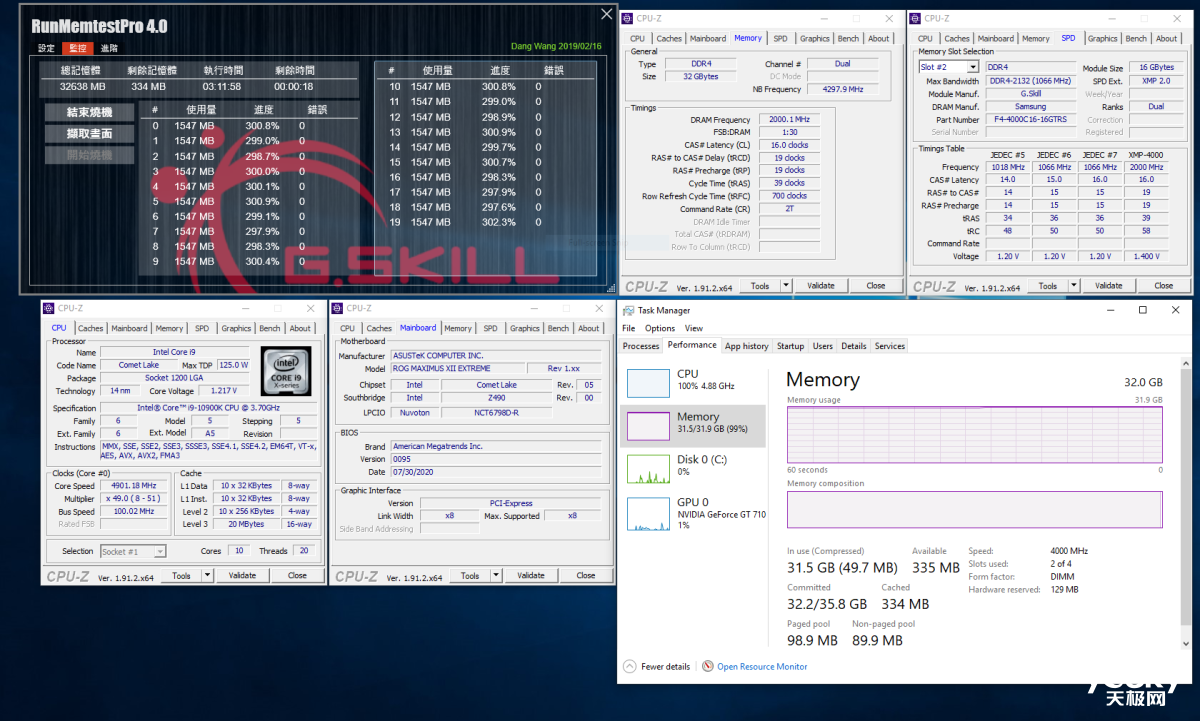The width and height of the screenshot is (1200, 721).
Task: Click the 03:11:58 elapsed time value
Action: pos(222,87)
